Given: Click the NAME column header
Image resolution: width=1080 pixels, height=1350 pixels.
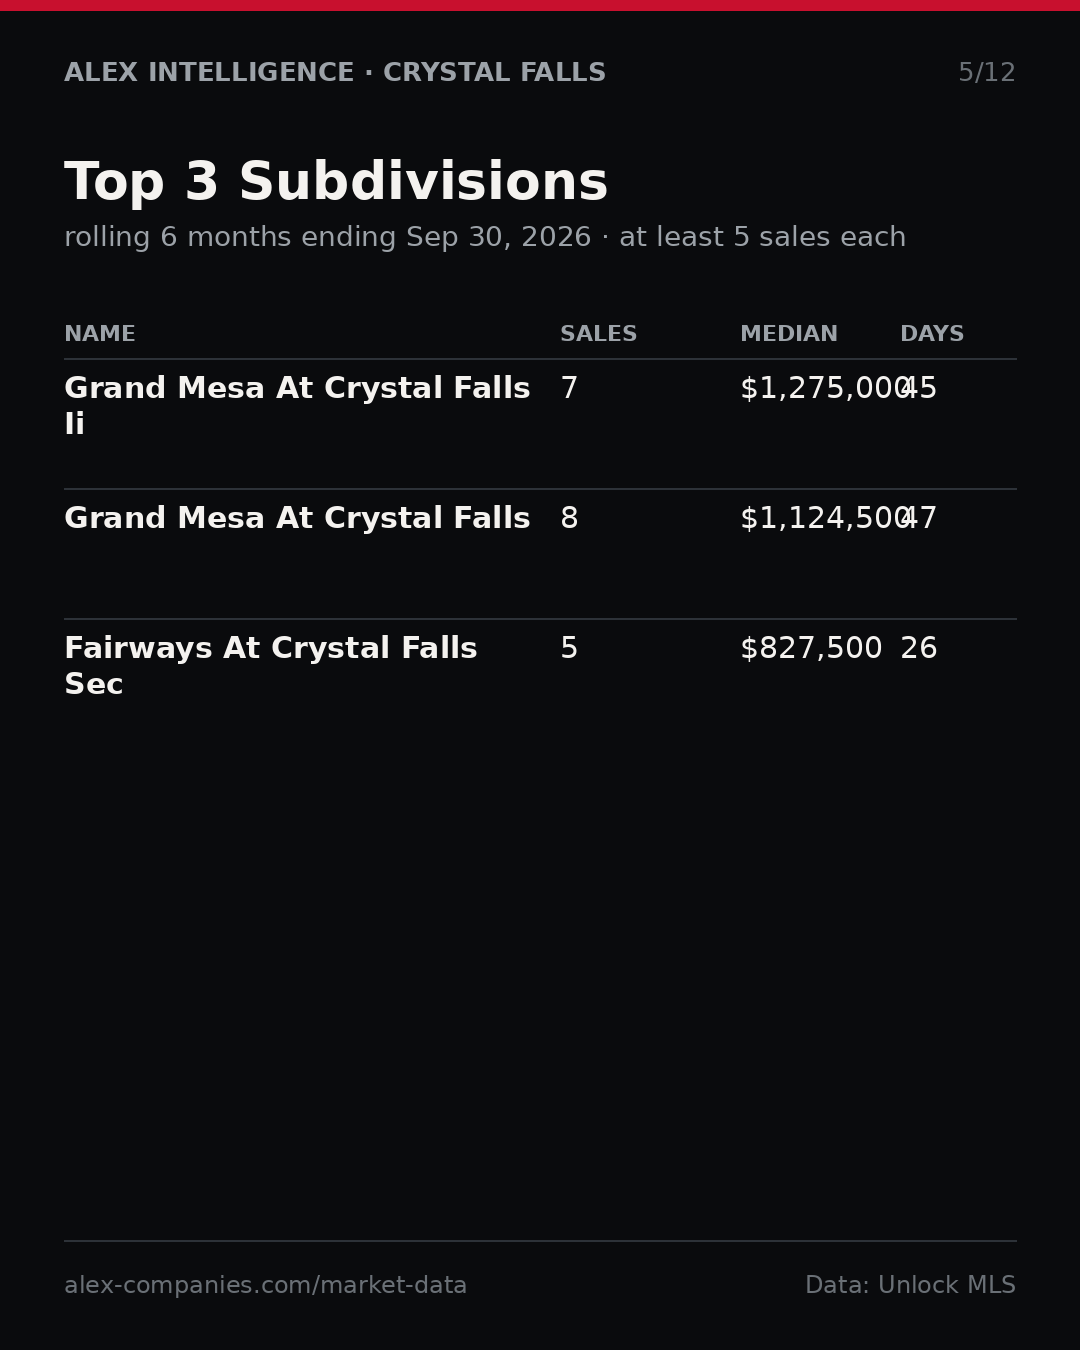Looking at the screenshot, I should 100,334.
